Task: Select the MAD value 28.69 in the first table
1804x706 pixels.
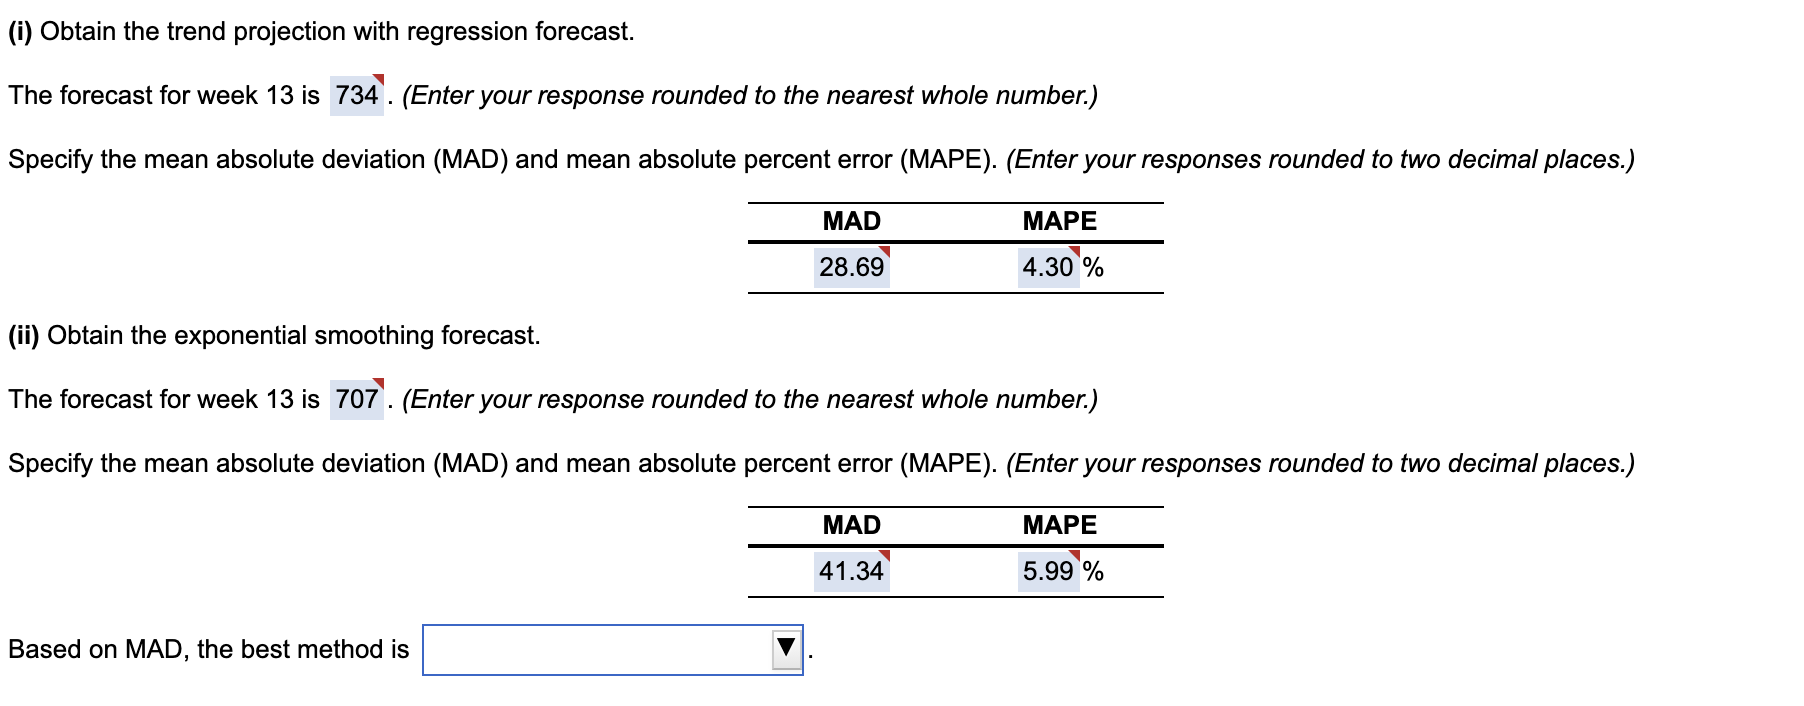Action: coord(850,267)
